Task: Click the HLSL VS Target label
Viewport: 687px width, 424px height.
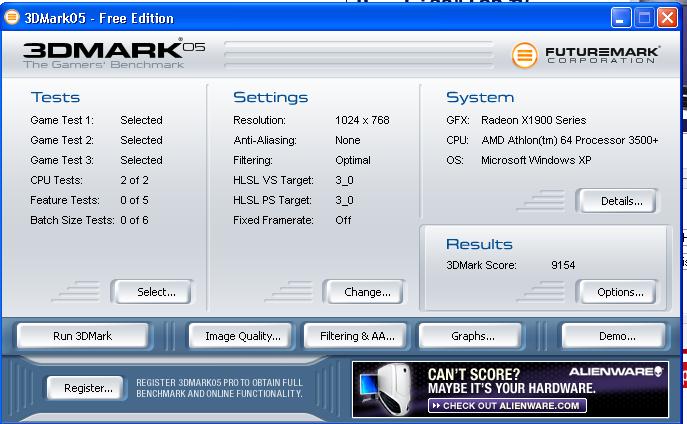Action: point(273,180)
